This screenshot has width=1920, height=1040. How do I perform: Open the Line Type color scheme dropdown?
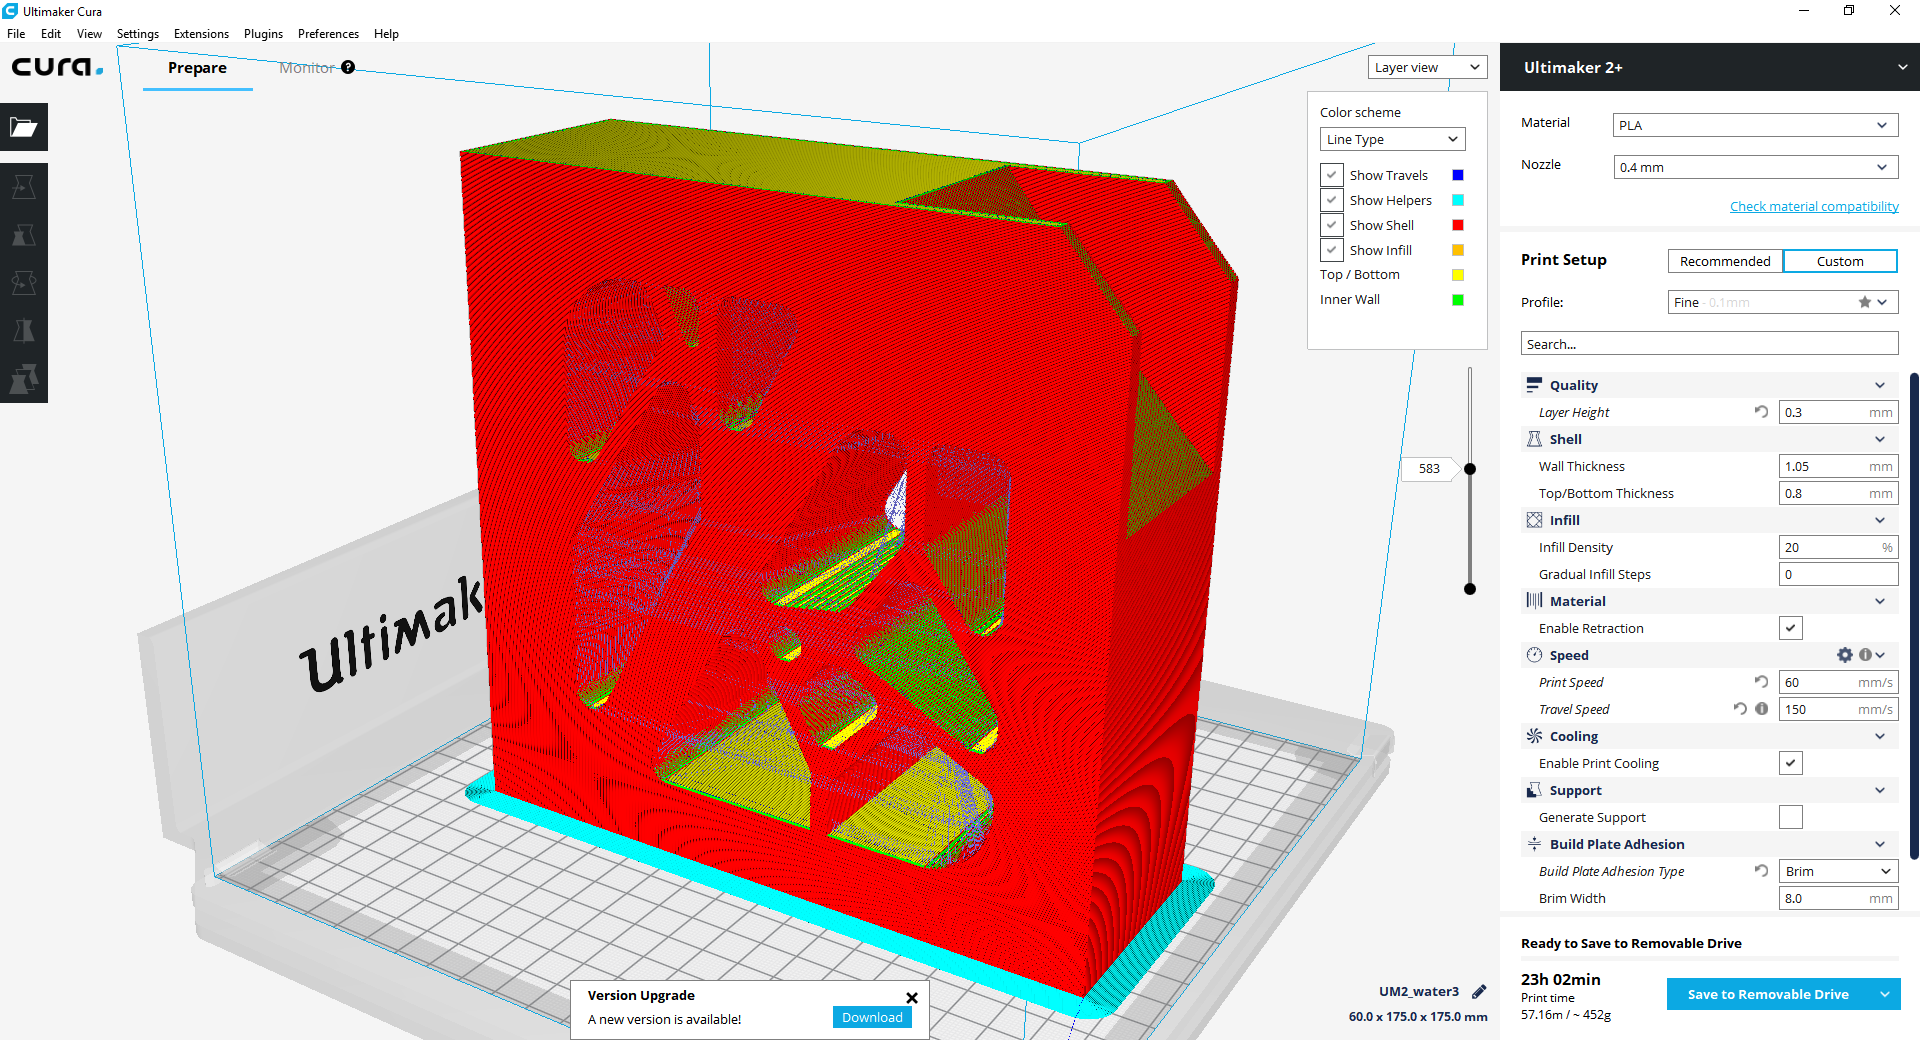1392,139
